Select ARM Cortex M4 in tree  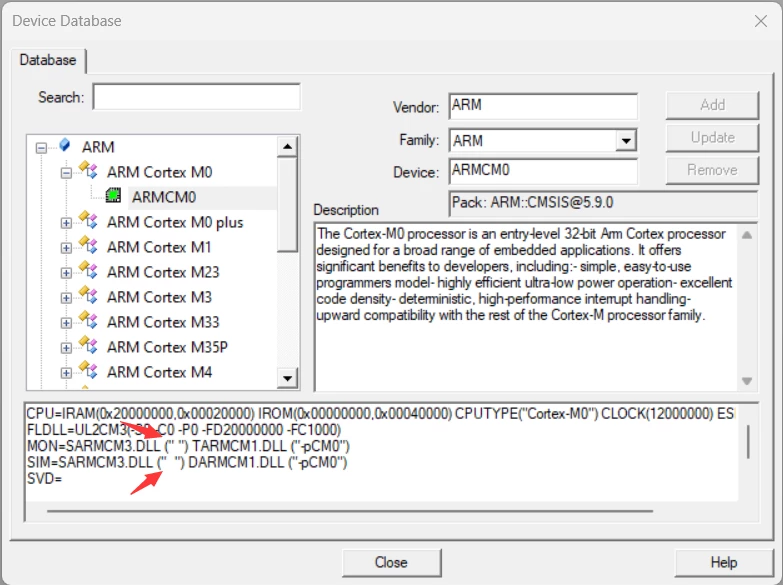(159, 372)
